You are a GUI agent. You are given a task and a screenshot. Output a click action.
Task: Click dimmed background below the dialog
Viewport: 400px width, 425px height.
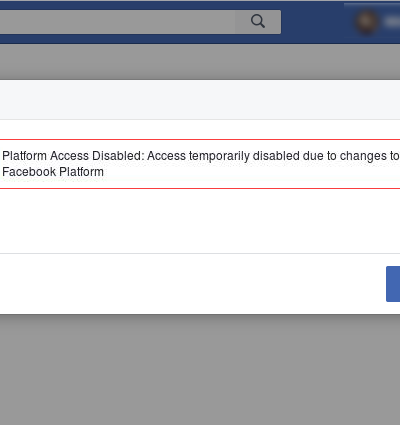(x=200, y=369)
